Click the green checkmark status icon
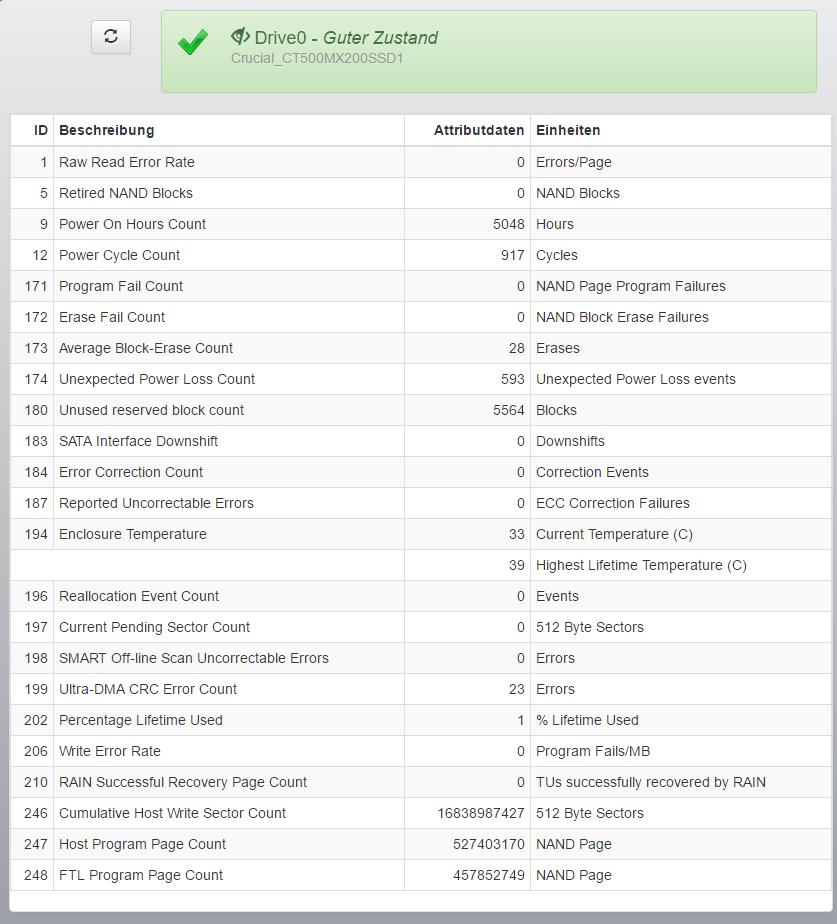The image size is (837, 924). (193, 42)
